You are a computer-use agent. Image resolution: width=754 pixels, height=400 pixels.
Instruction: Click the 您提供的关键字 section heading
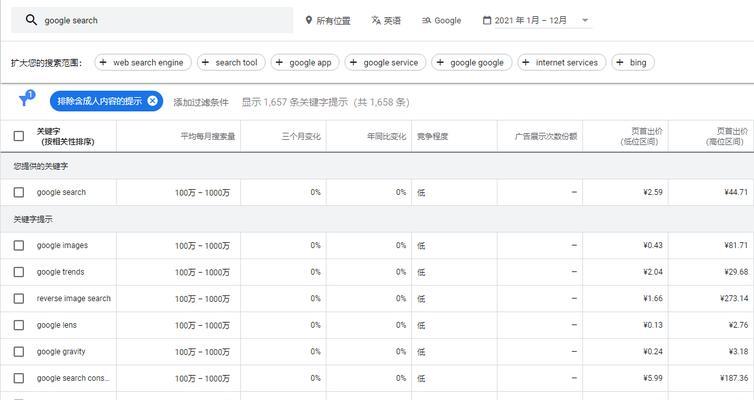pos(41,166)
